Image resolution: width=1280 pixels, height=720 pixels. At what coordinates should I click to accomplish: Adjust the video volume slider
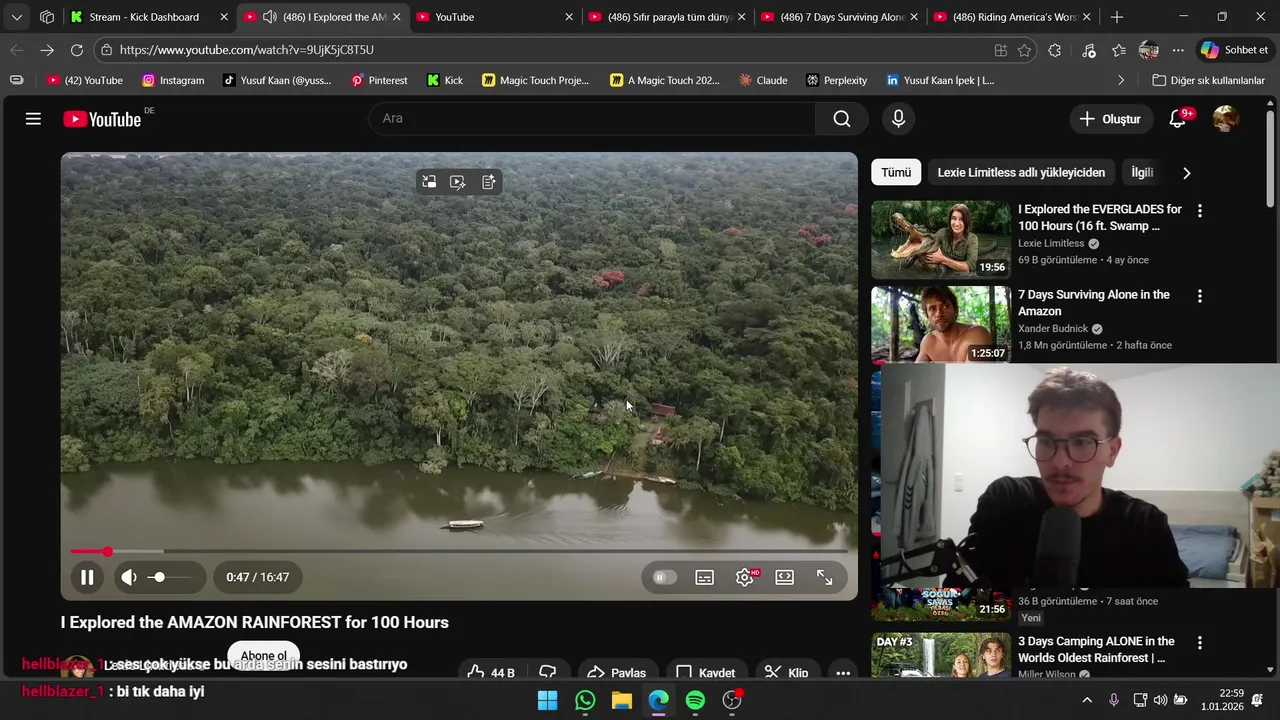pos(170,577)
